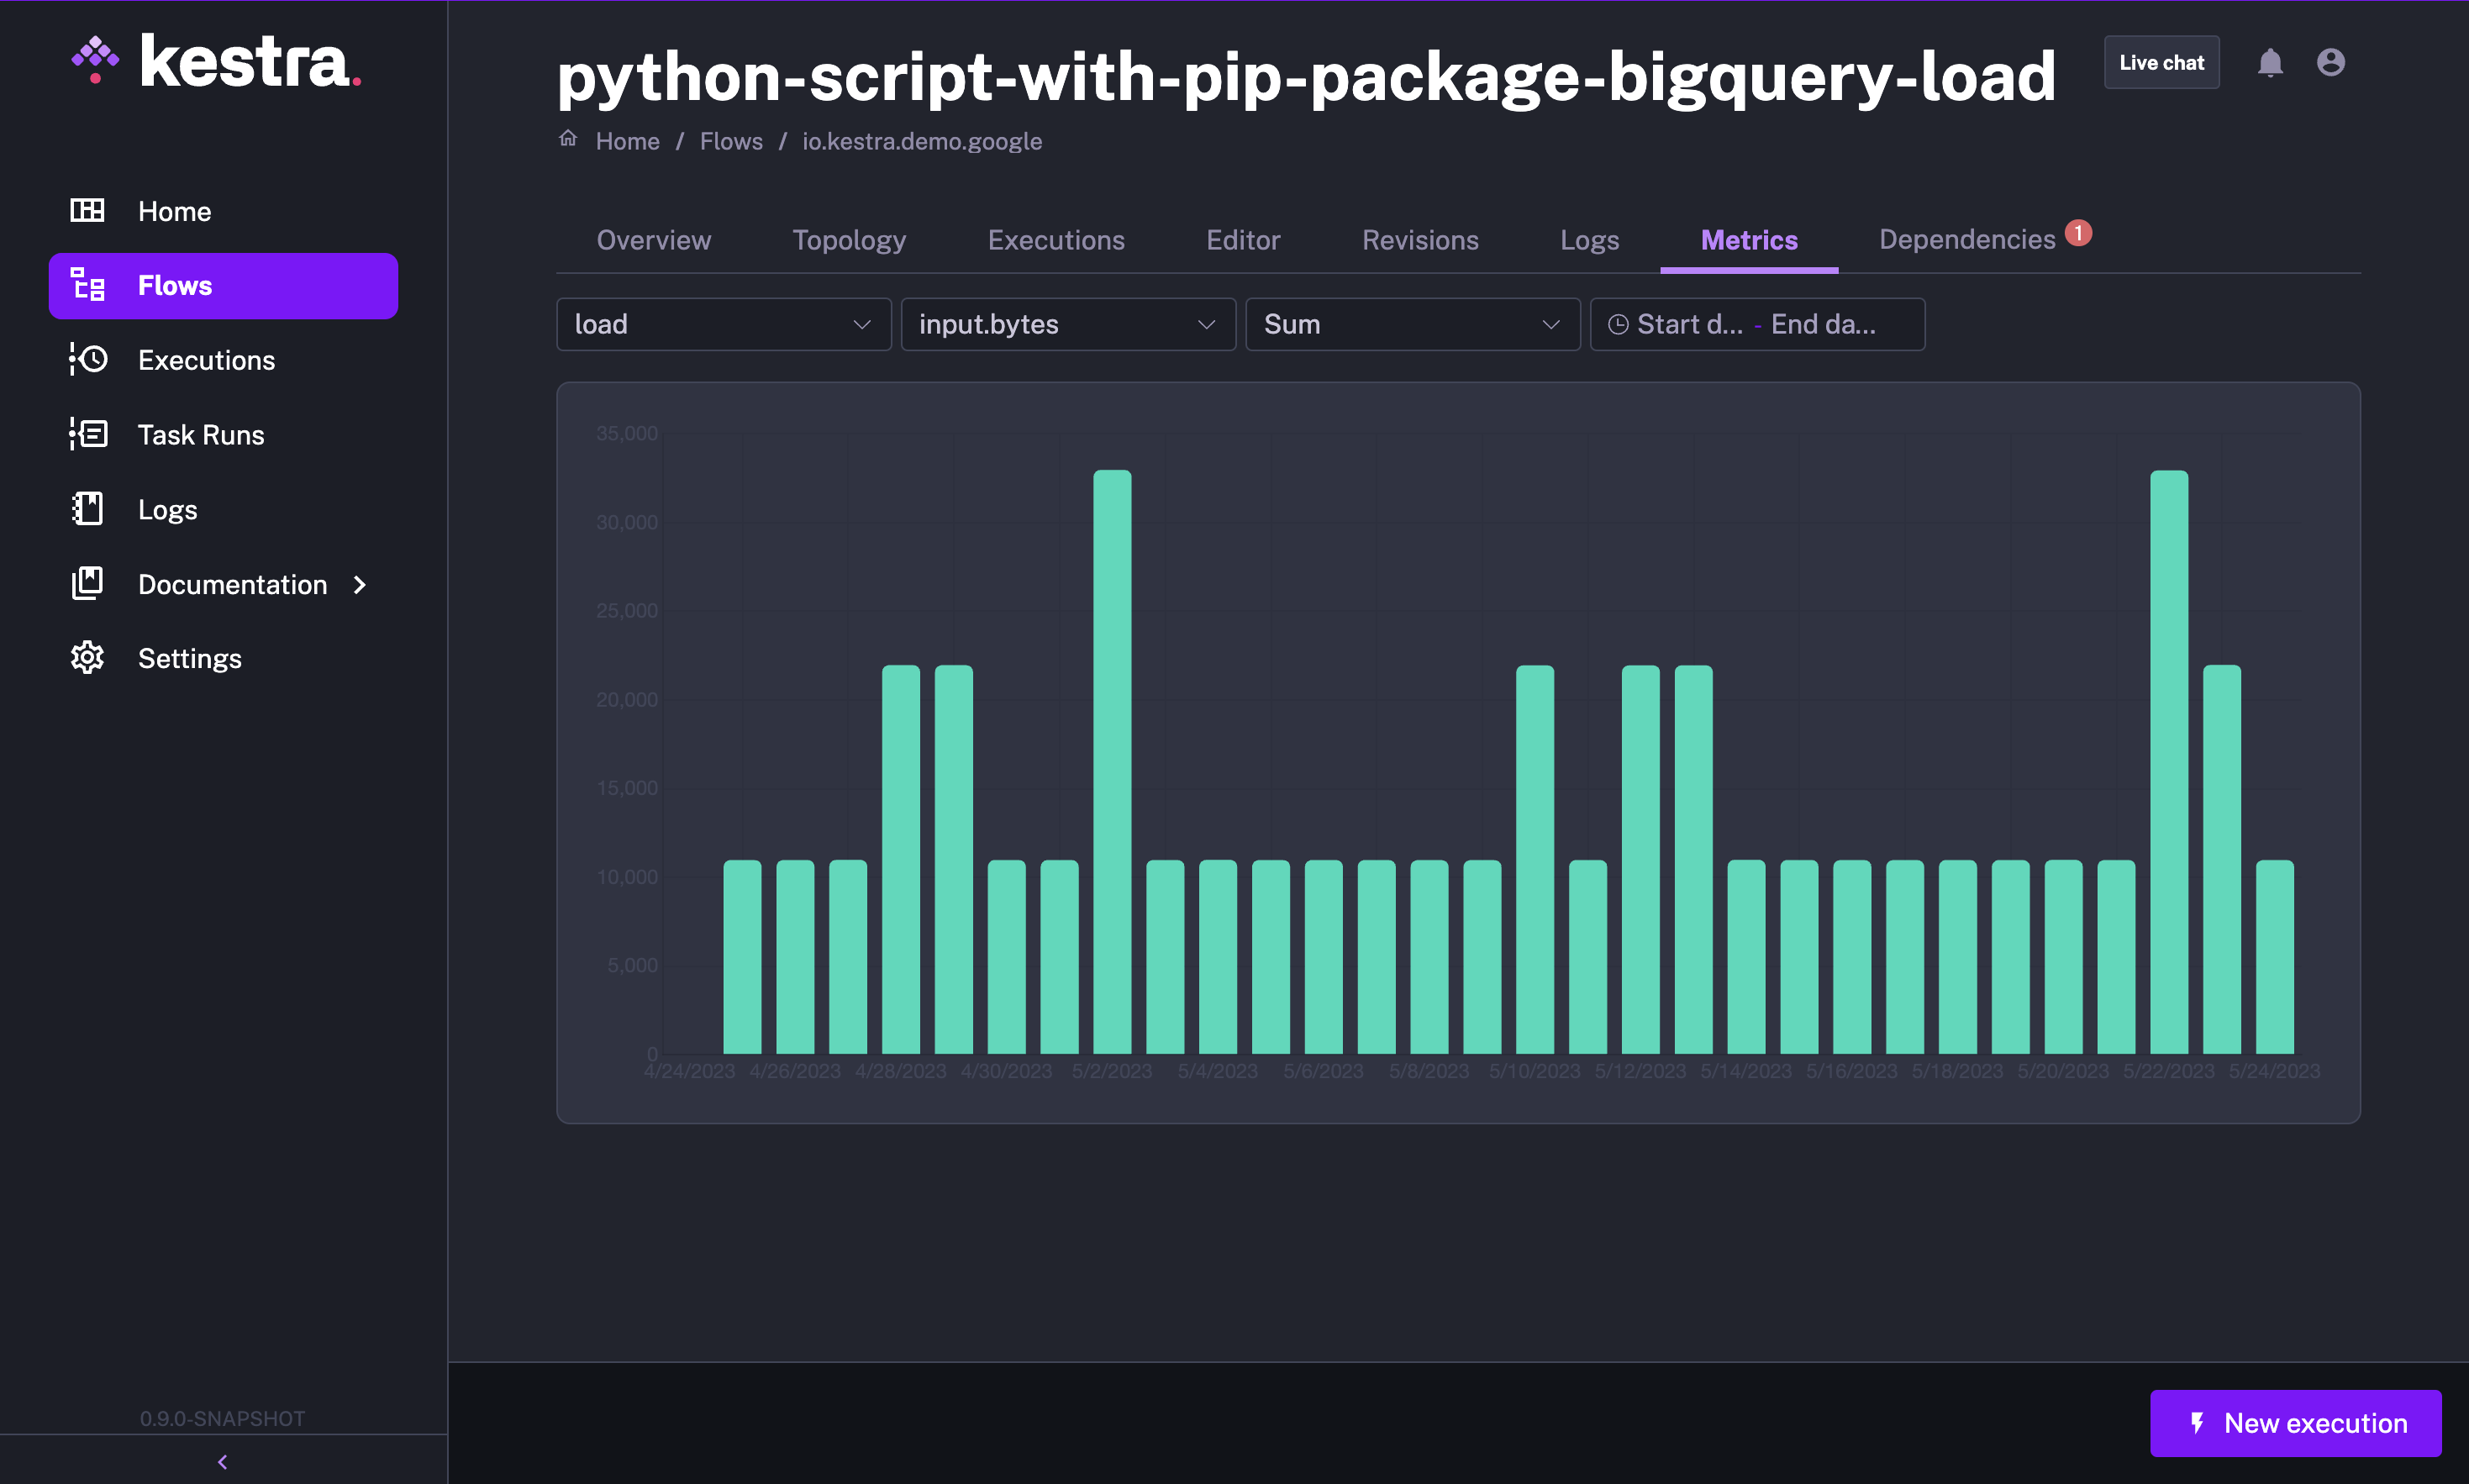Click the New execution button
Image resolution: width=2469 pixels, height=1484 pixels.
(x=2295, y=1422)
